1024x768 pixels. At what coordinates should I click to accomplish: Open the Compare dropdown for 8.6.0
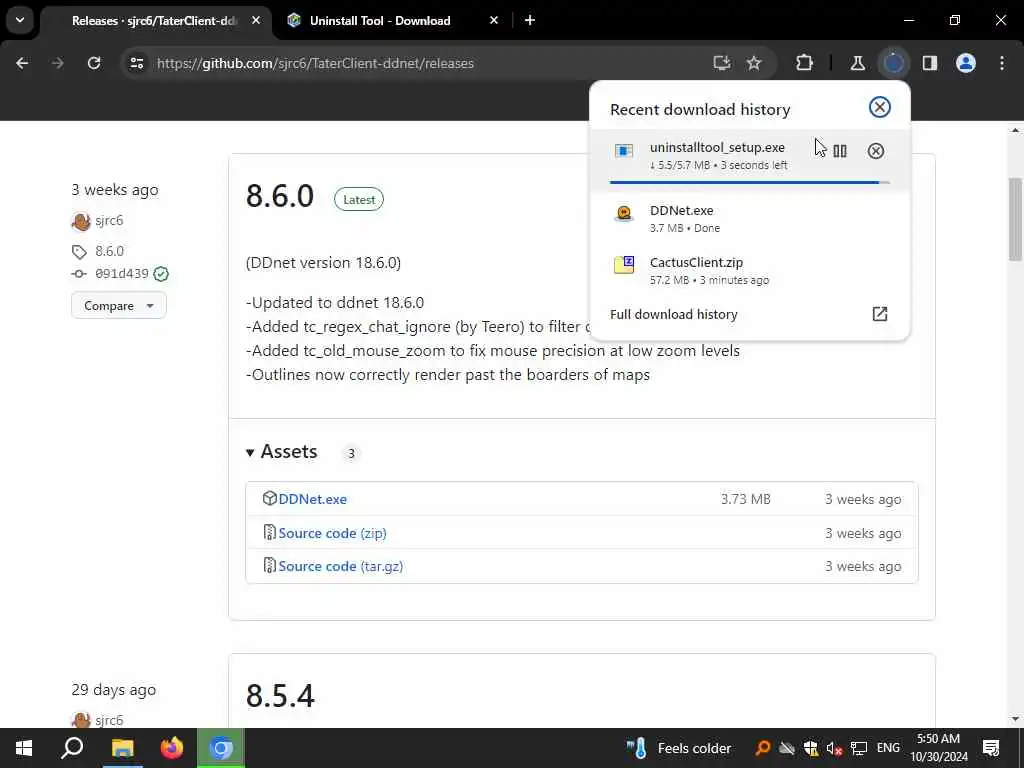coord(118,306)
